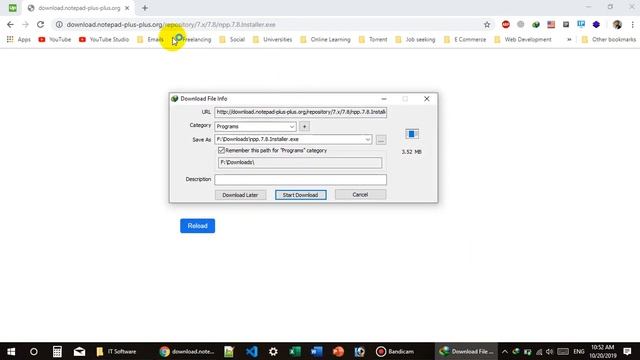The image size is (640, 360).
Task: Open Other bookmarks folder
Action: 609,40
